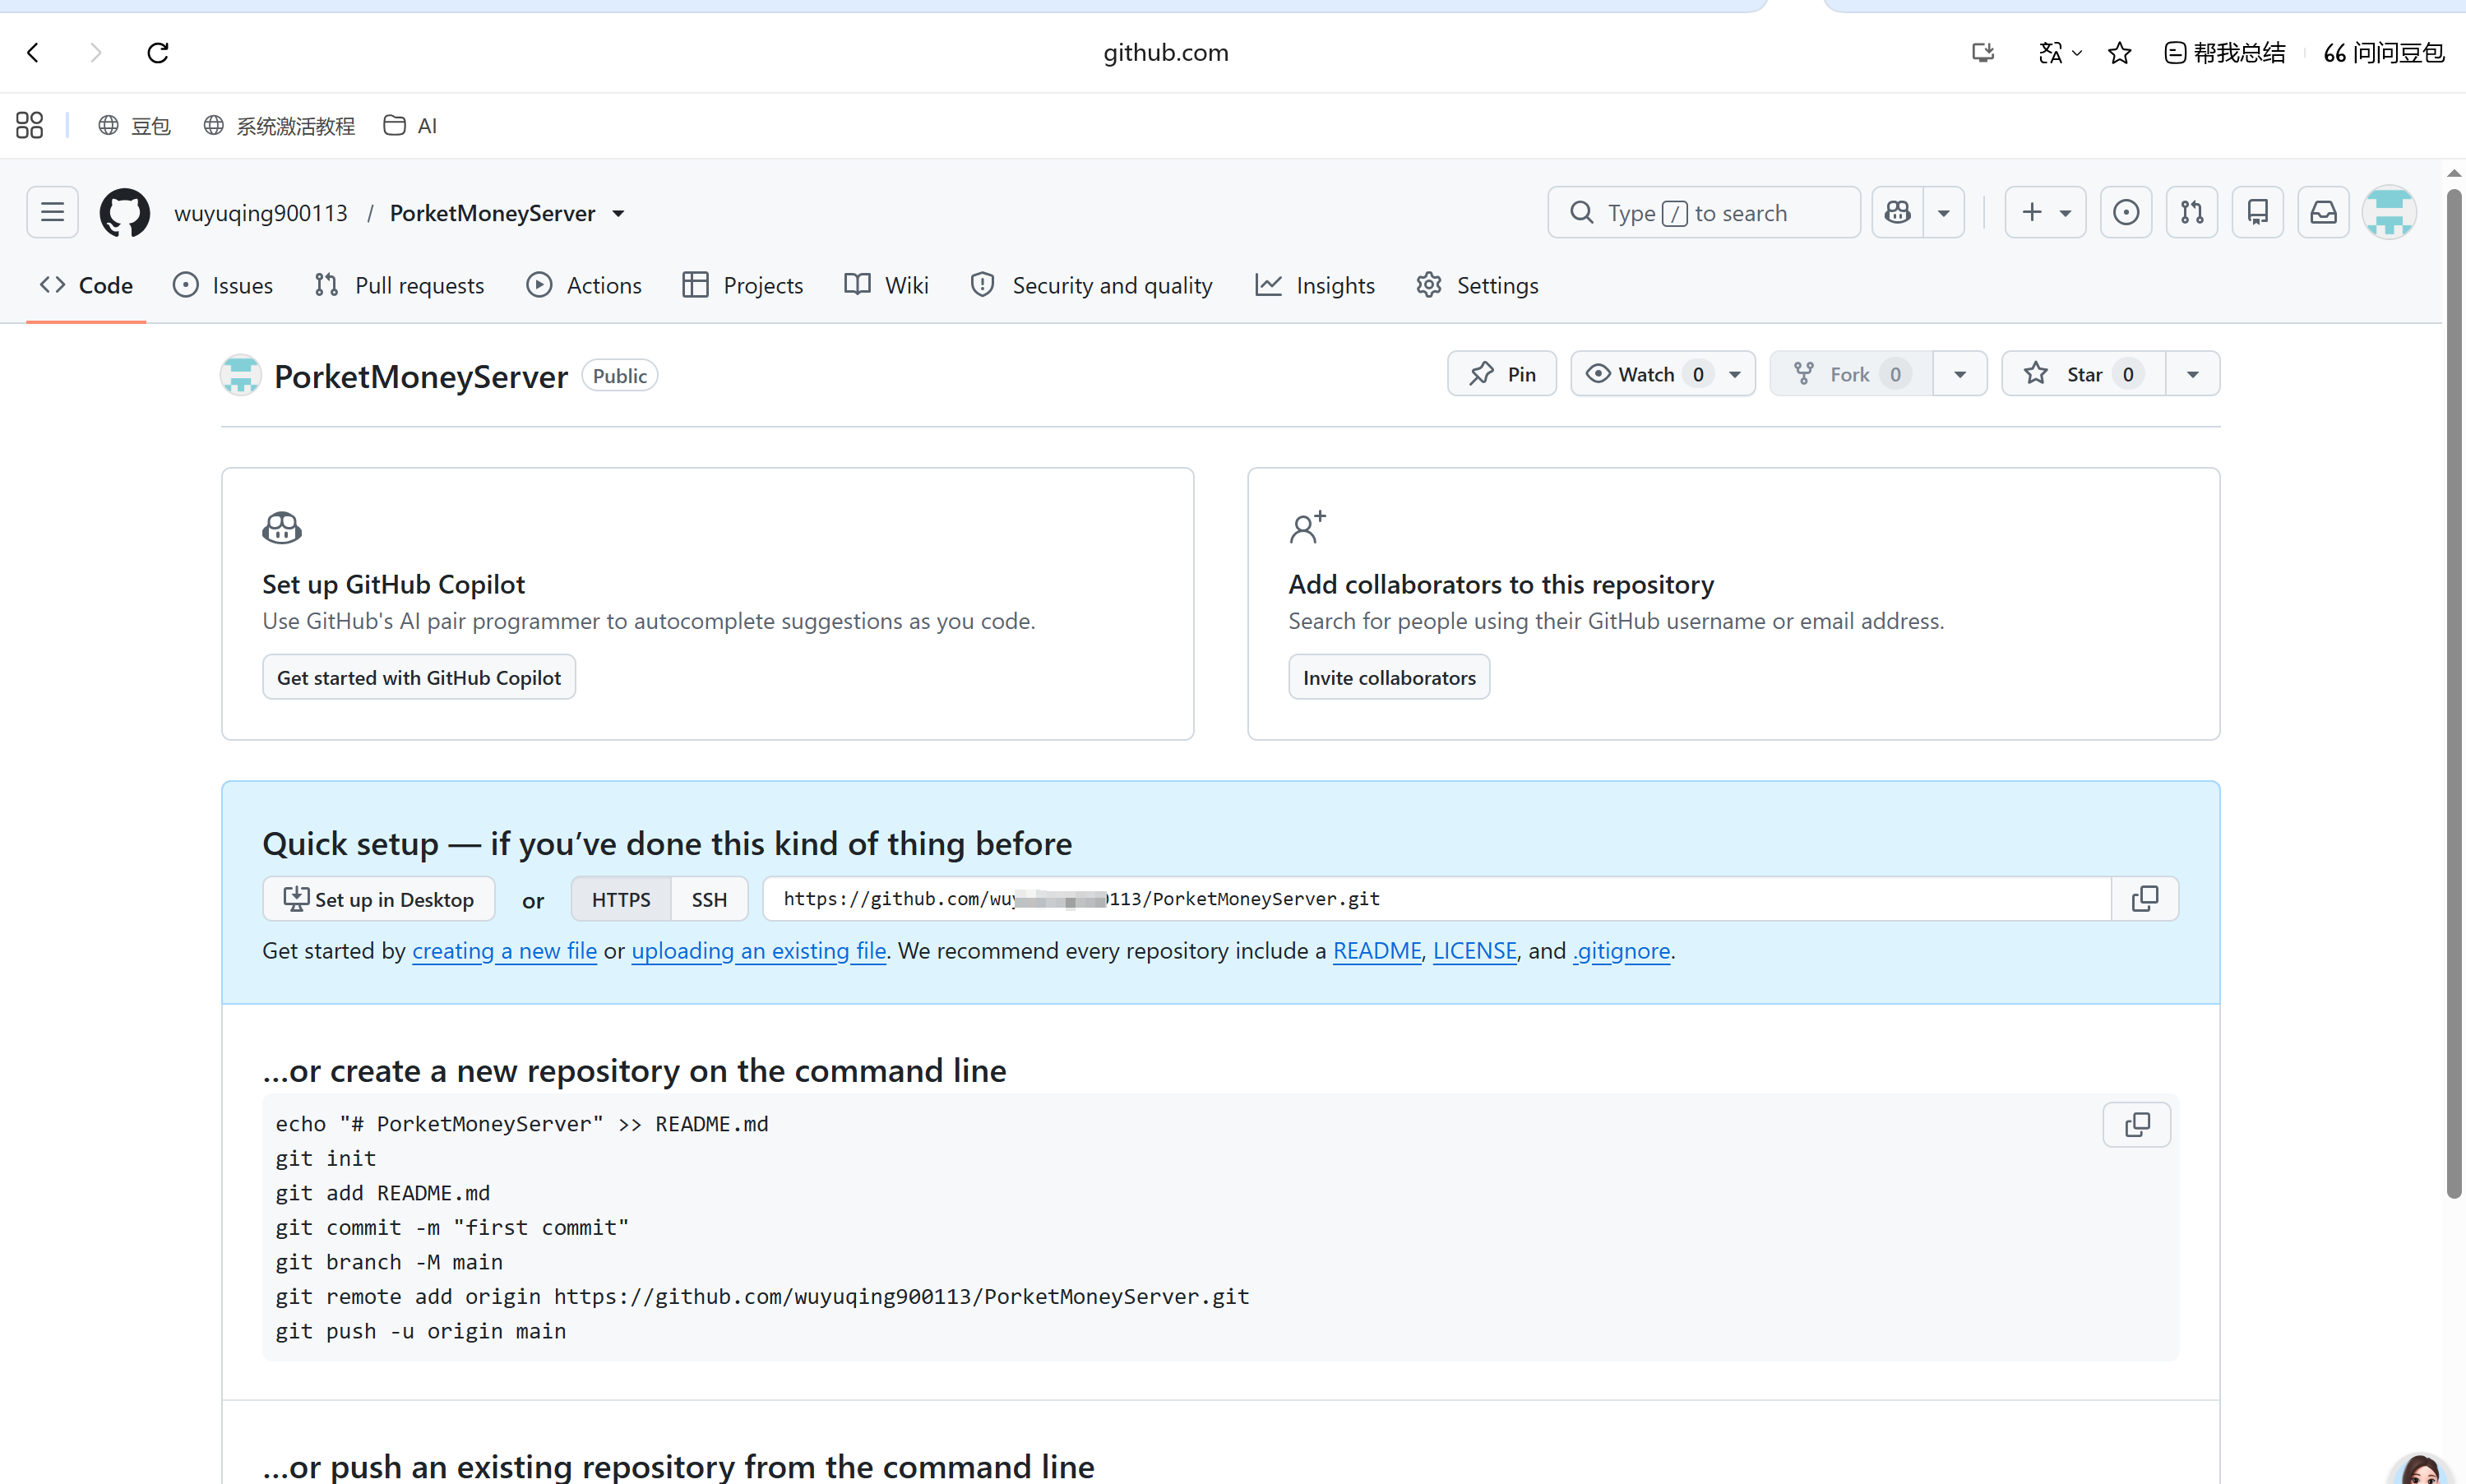The width and height of the screenshot is (2466, 1484).
Task: Open the user avatar menu
Action: 2389,212
